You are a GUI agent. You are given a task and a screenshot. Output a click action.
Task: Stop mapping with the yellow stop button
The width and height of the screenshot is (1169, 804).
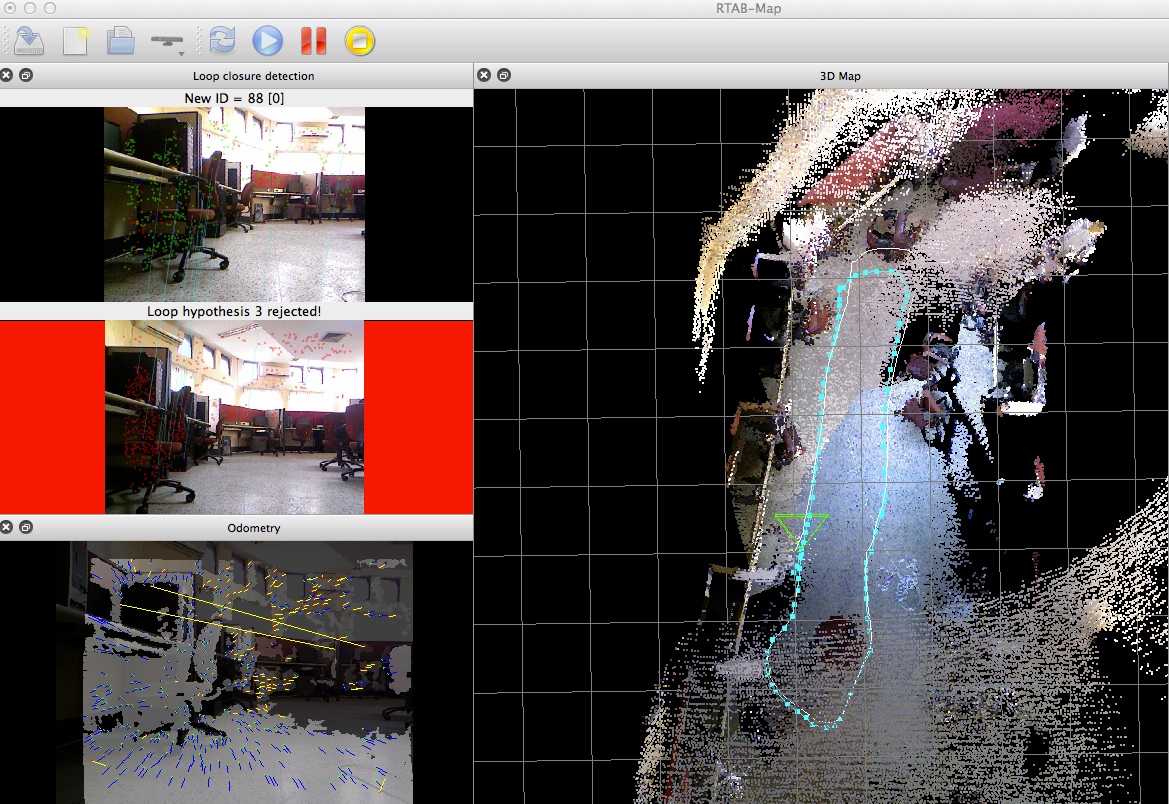[x=359, y=41]
